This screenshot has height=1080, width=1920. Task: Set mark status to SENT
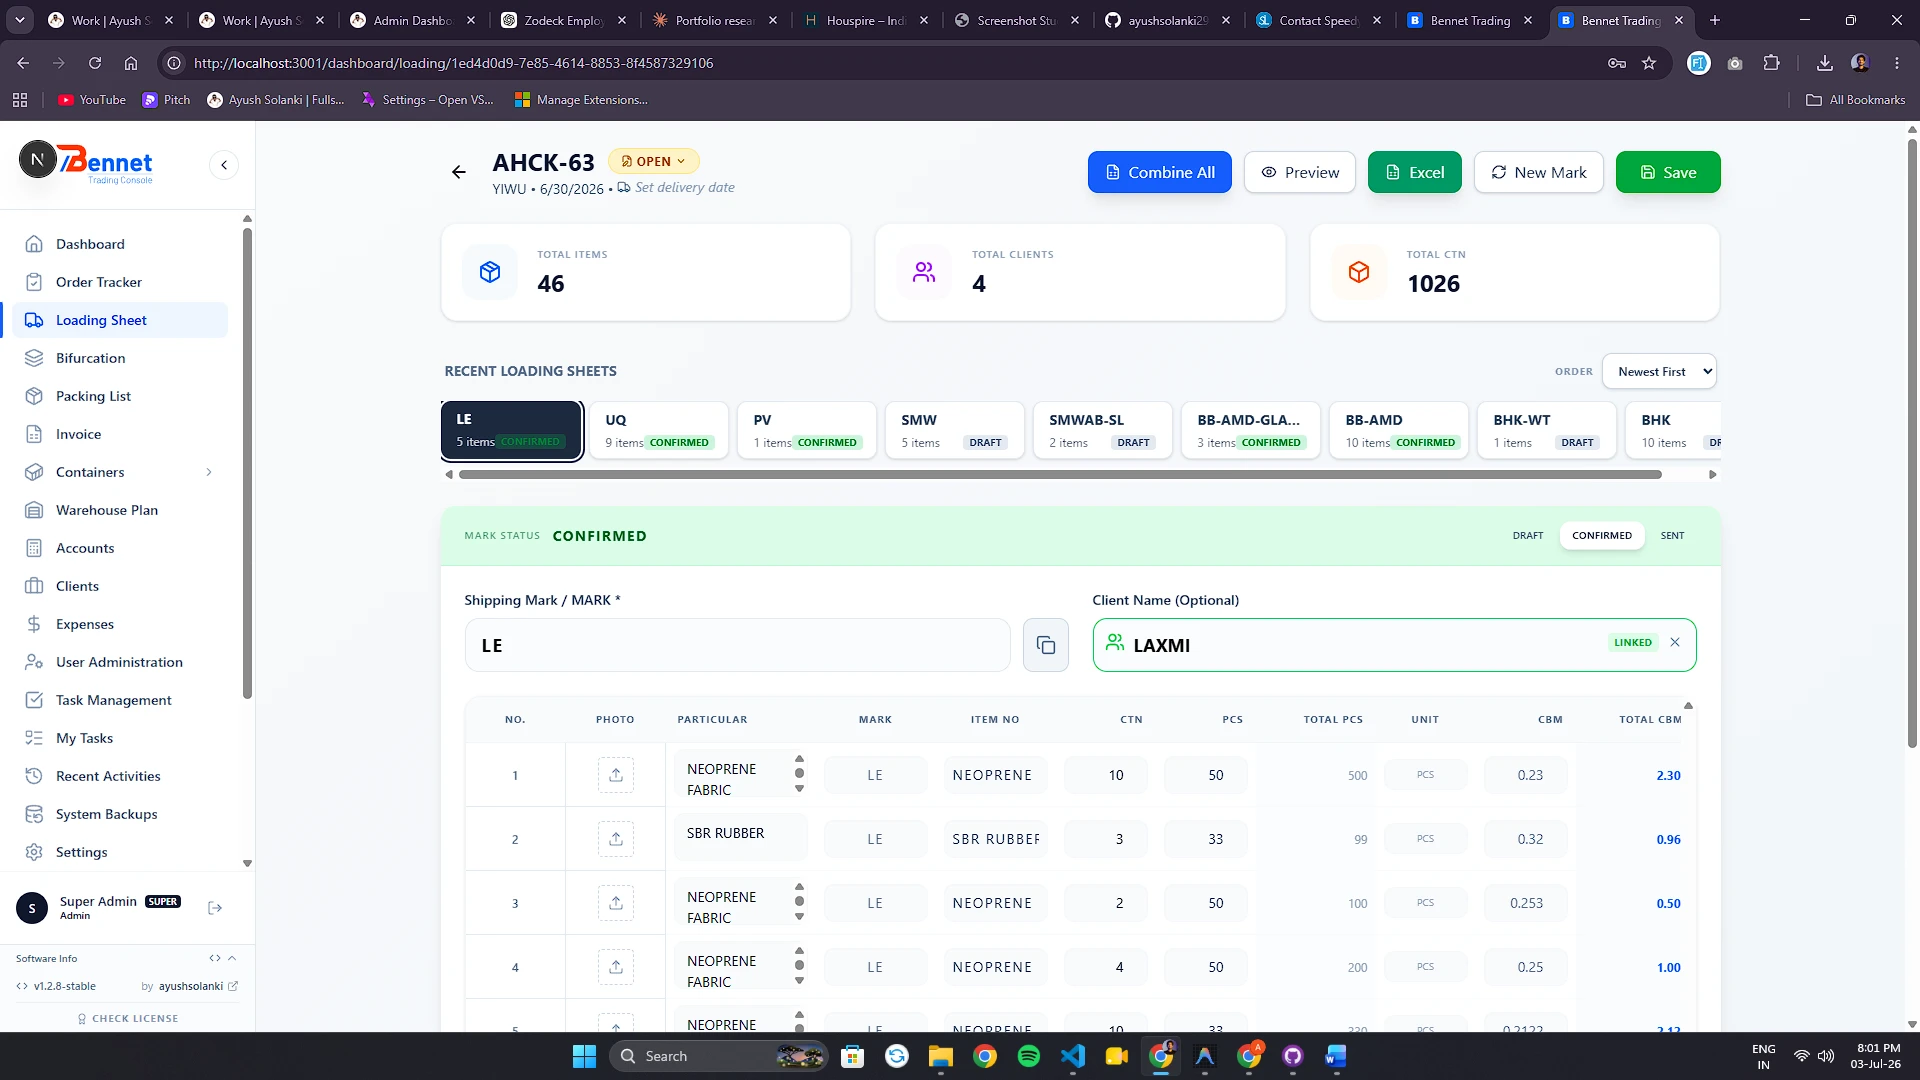[1672, 536]
